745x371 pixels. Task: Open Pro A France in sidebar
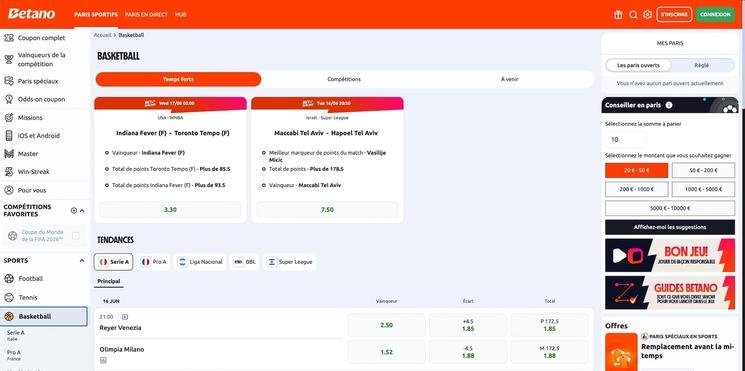point(14,355)
